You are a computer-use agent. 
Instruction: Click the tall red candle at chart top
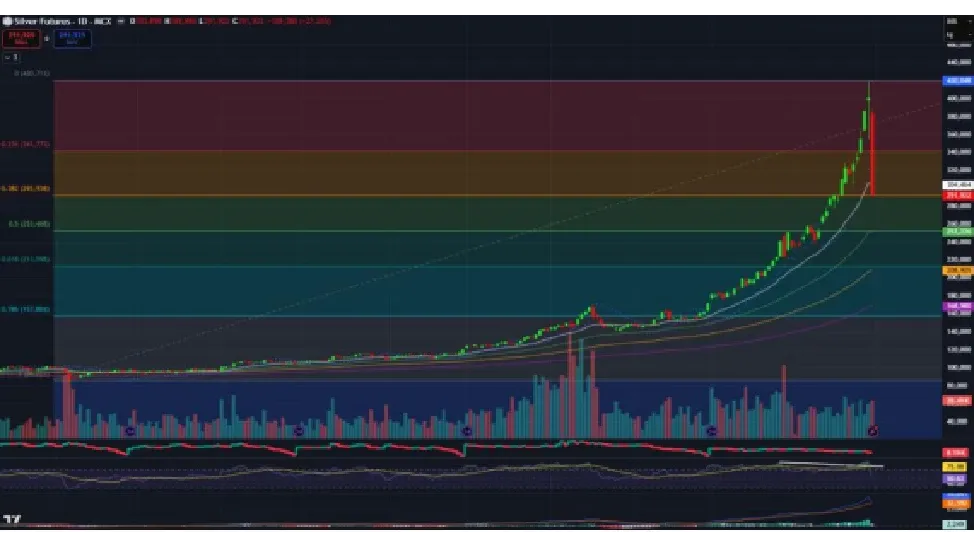(873, 153)
